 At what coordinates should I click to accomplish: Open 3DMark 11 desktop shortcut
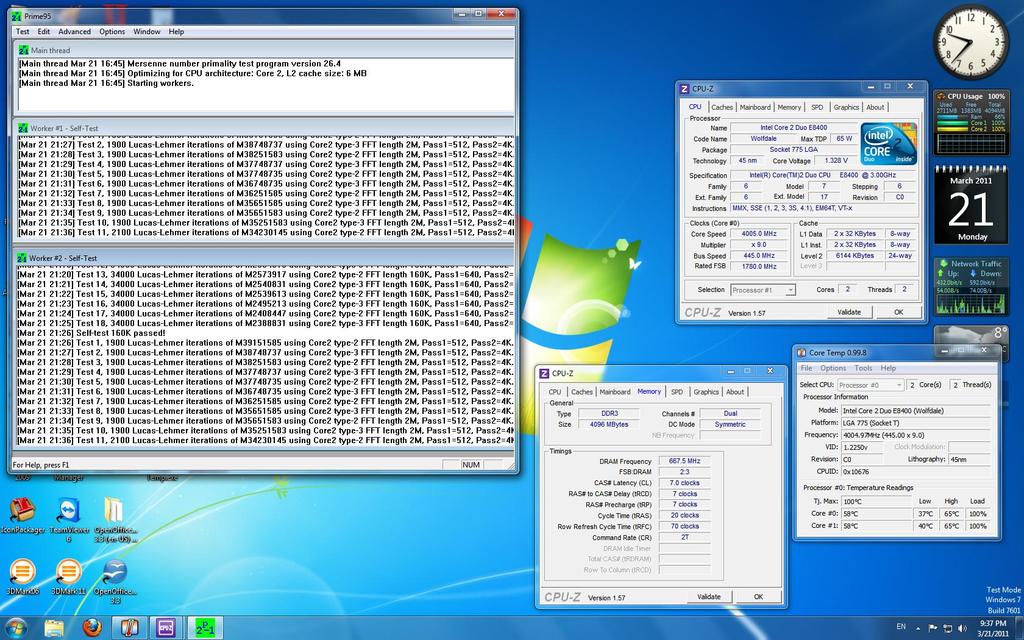(x=69, y=577)
